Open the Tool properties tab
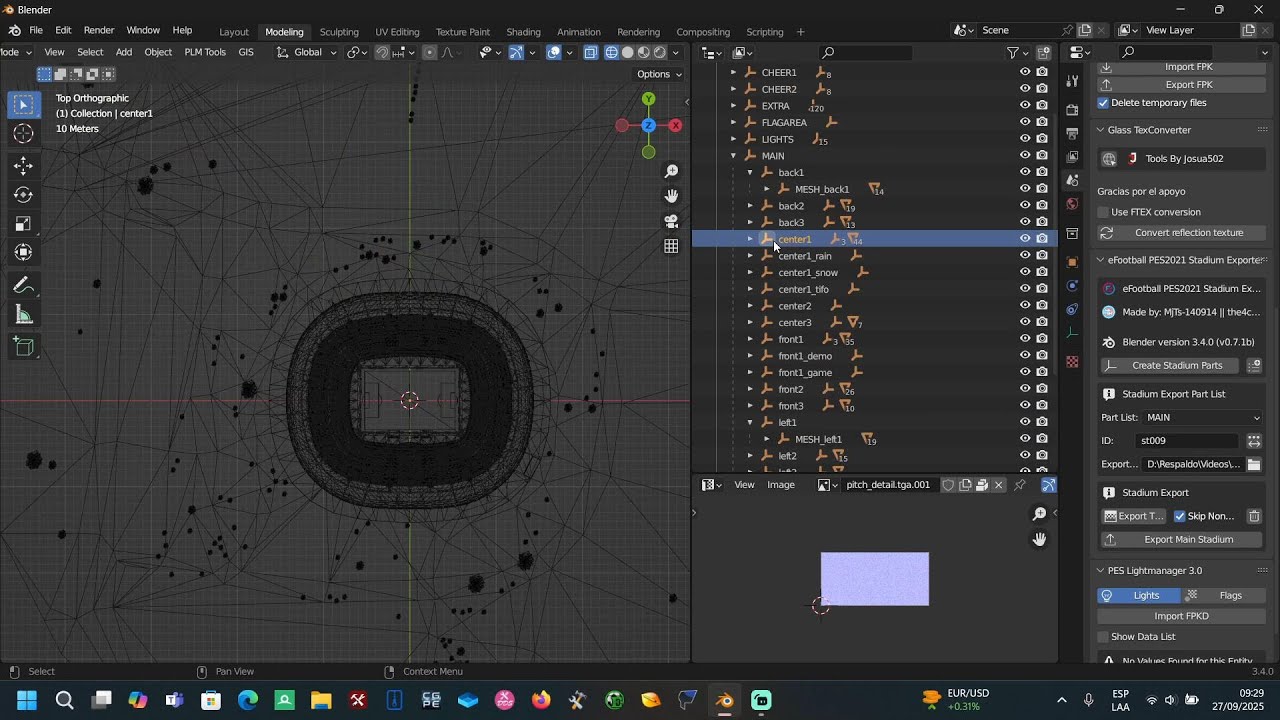The image size is (1280, 720). 1072,81
